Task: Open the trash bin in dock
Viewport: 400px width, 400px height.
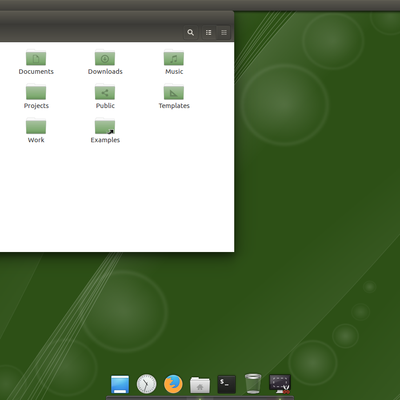Action: [x=253, y=384]
